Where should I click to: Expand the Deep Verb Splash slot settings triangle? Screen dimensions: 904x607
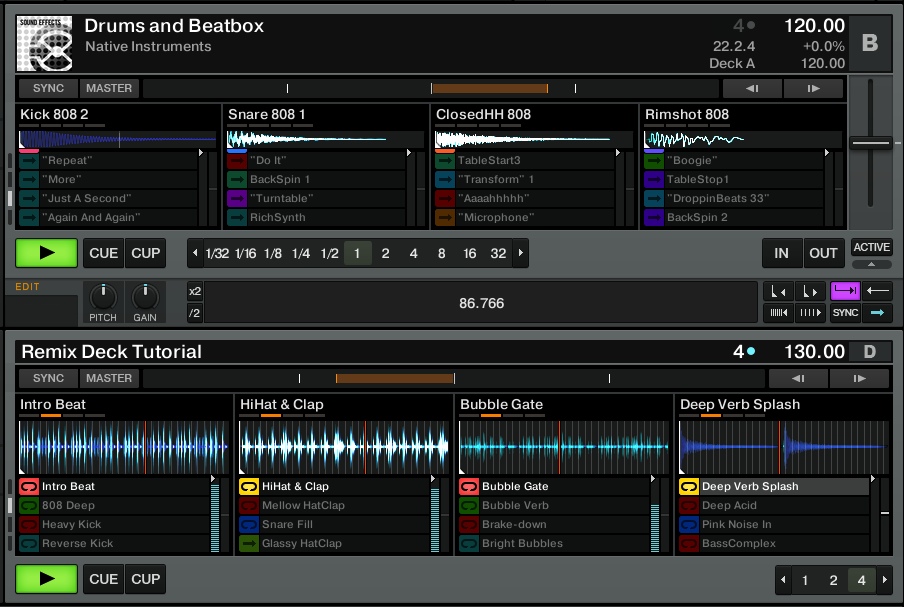coord(872,478)
